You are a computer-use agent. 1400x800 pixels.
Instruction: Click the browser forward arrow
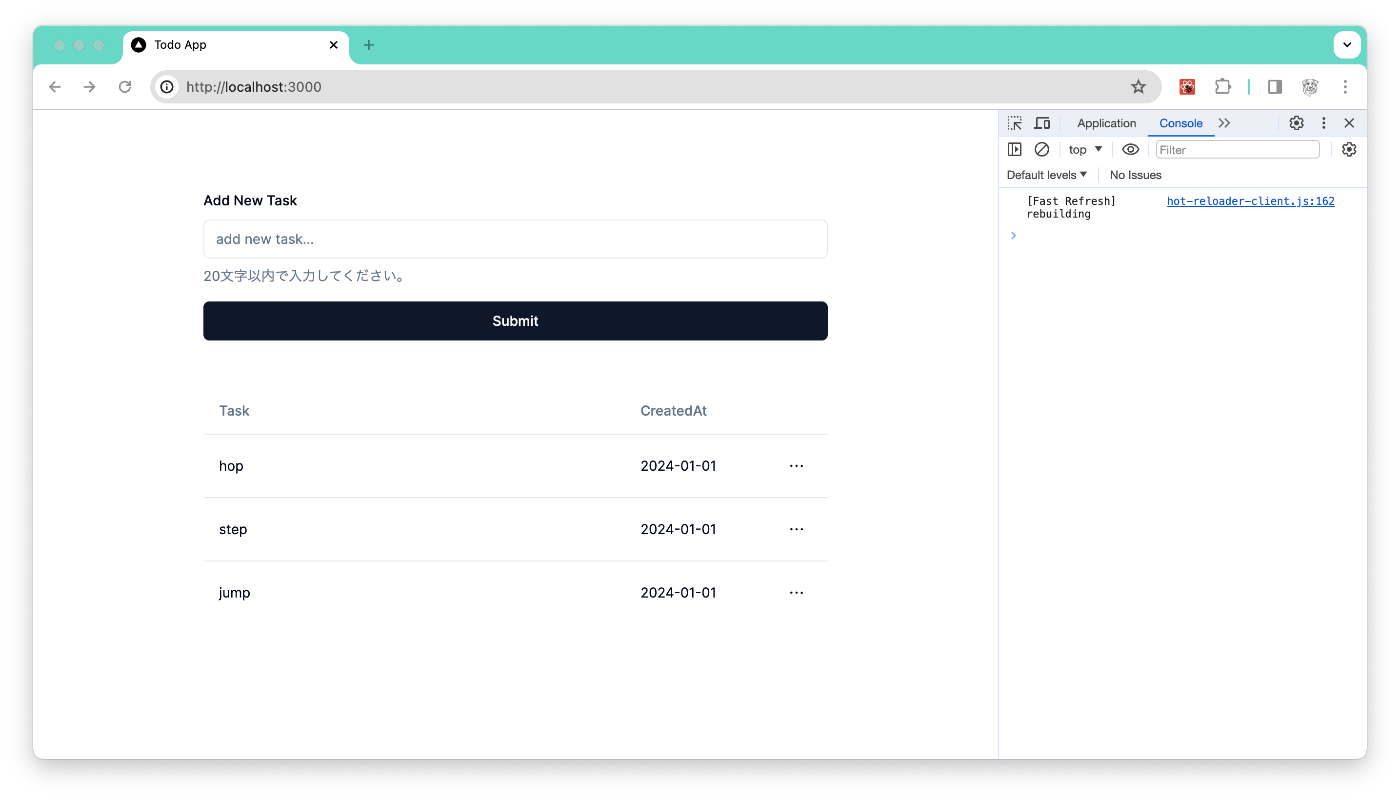(x=90, y=87)
